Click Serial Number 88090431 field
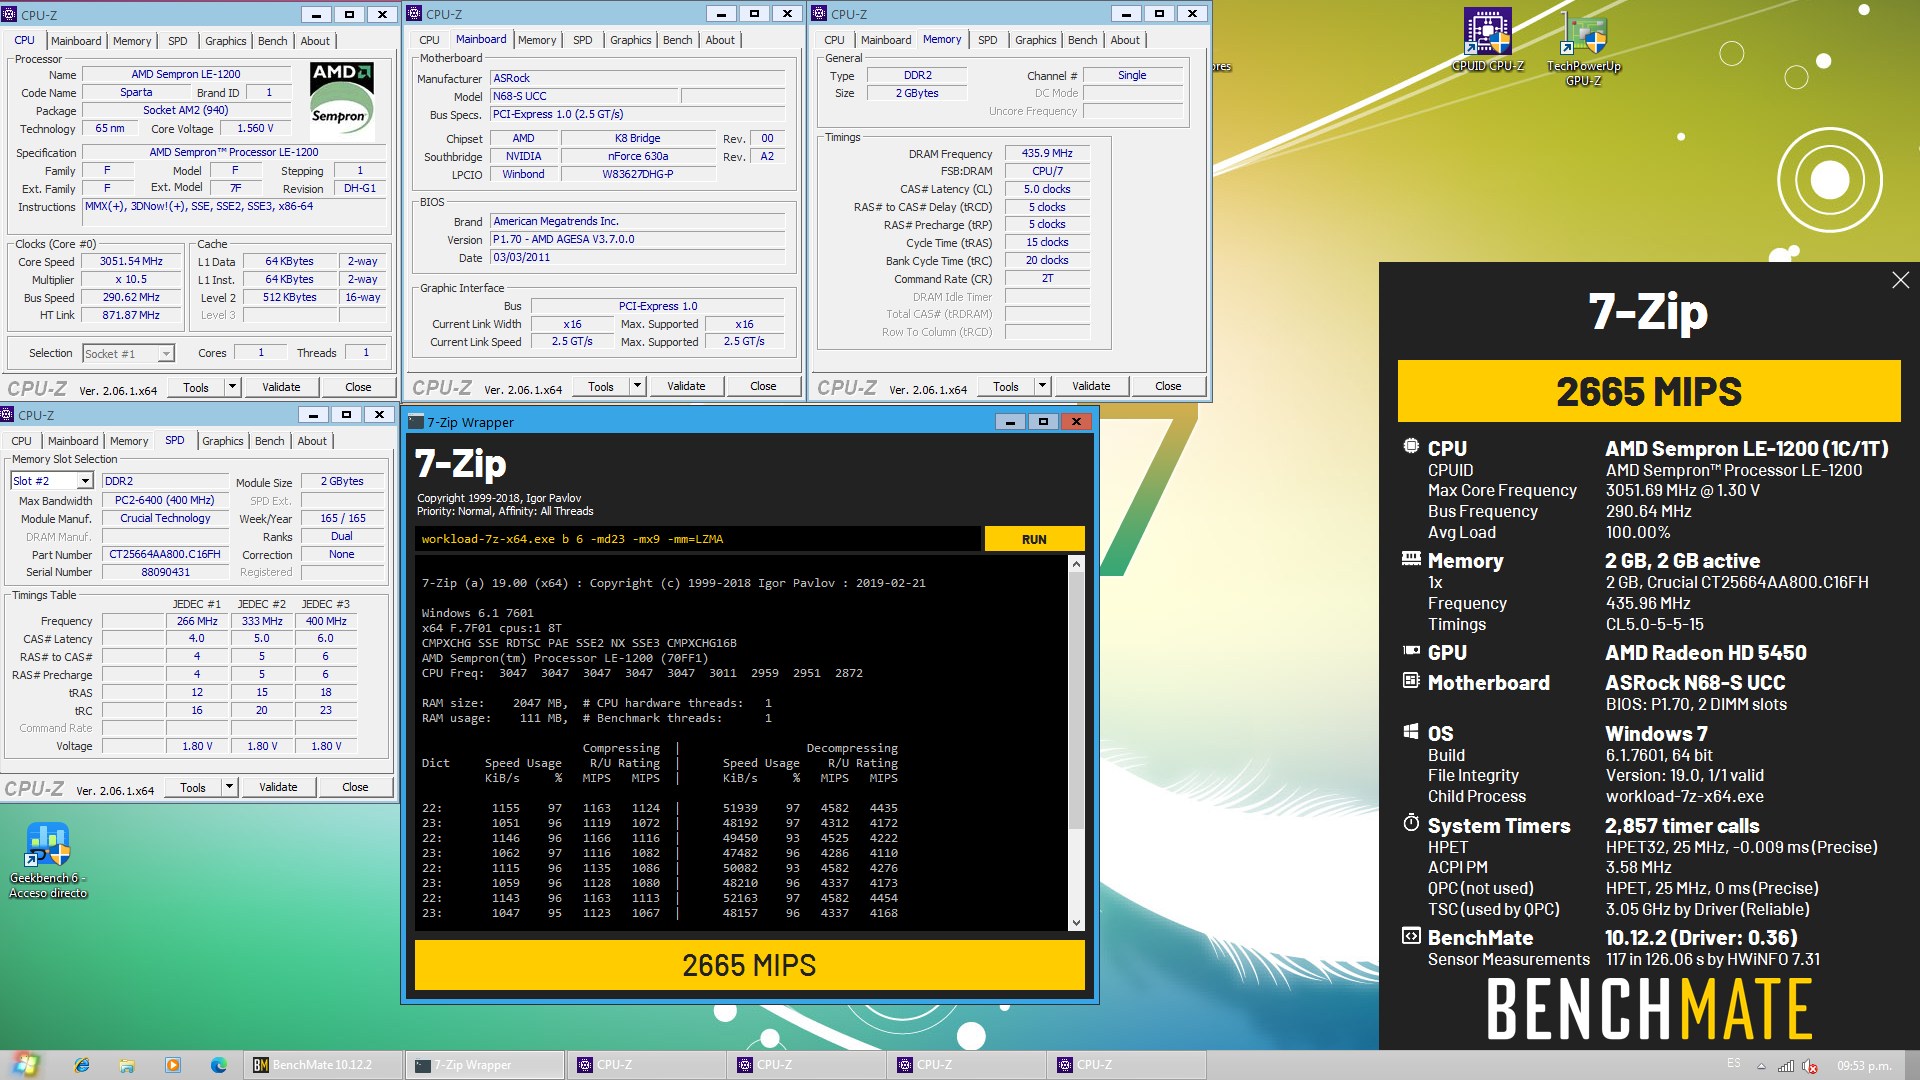Viewport: 1920px width, 1080px height. tap(165, 572)
